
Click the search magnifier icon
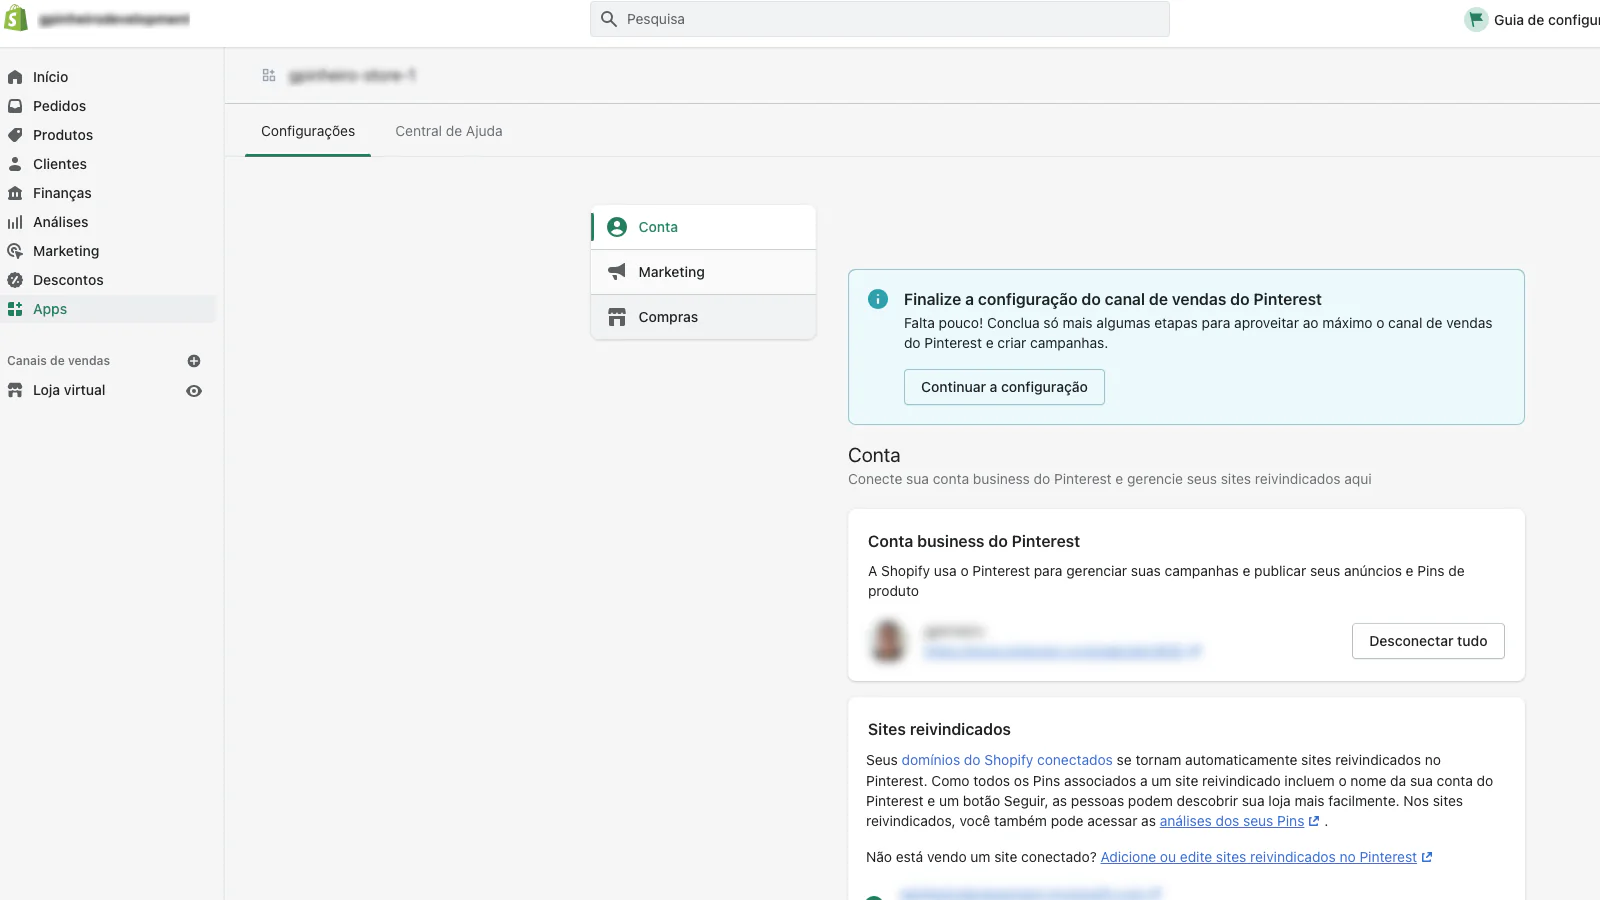tap(609, 19)
